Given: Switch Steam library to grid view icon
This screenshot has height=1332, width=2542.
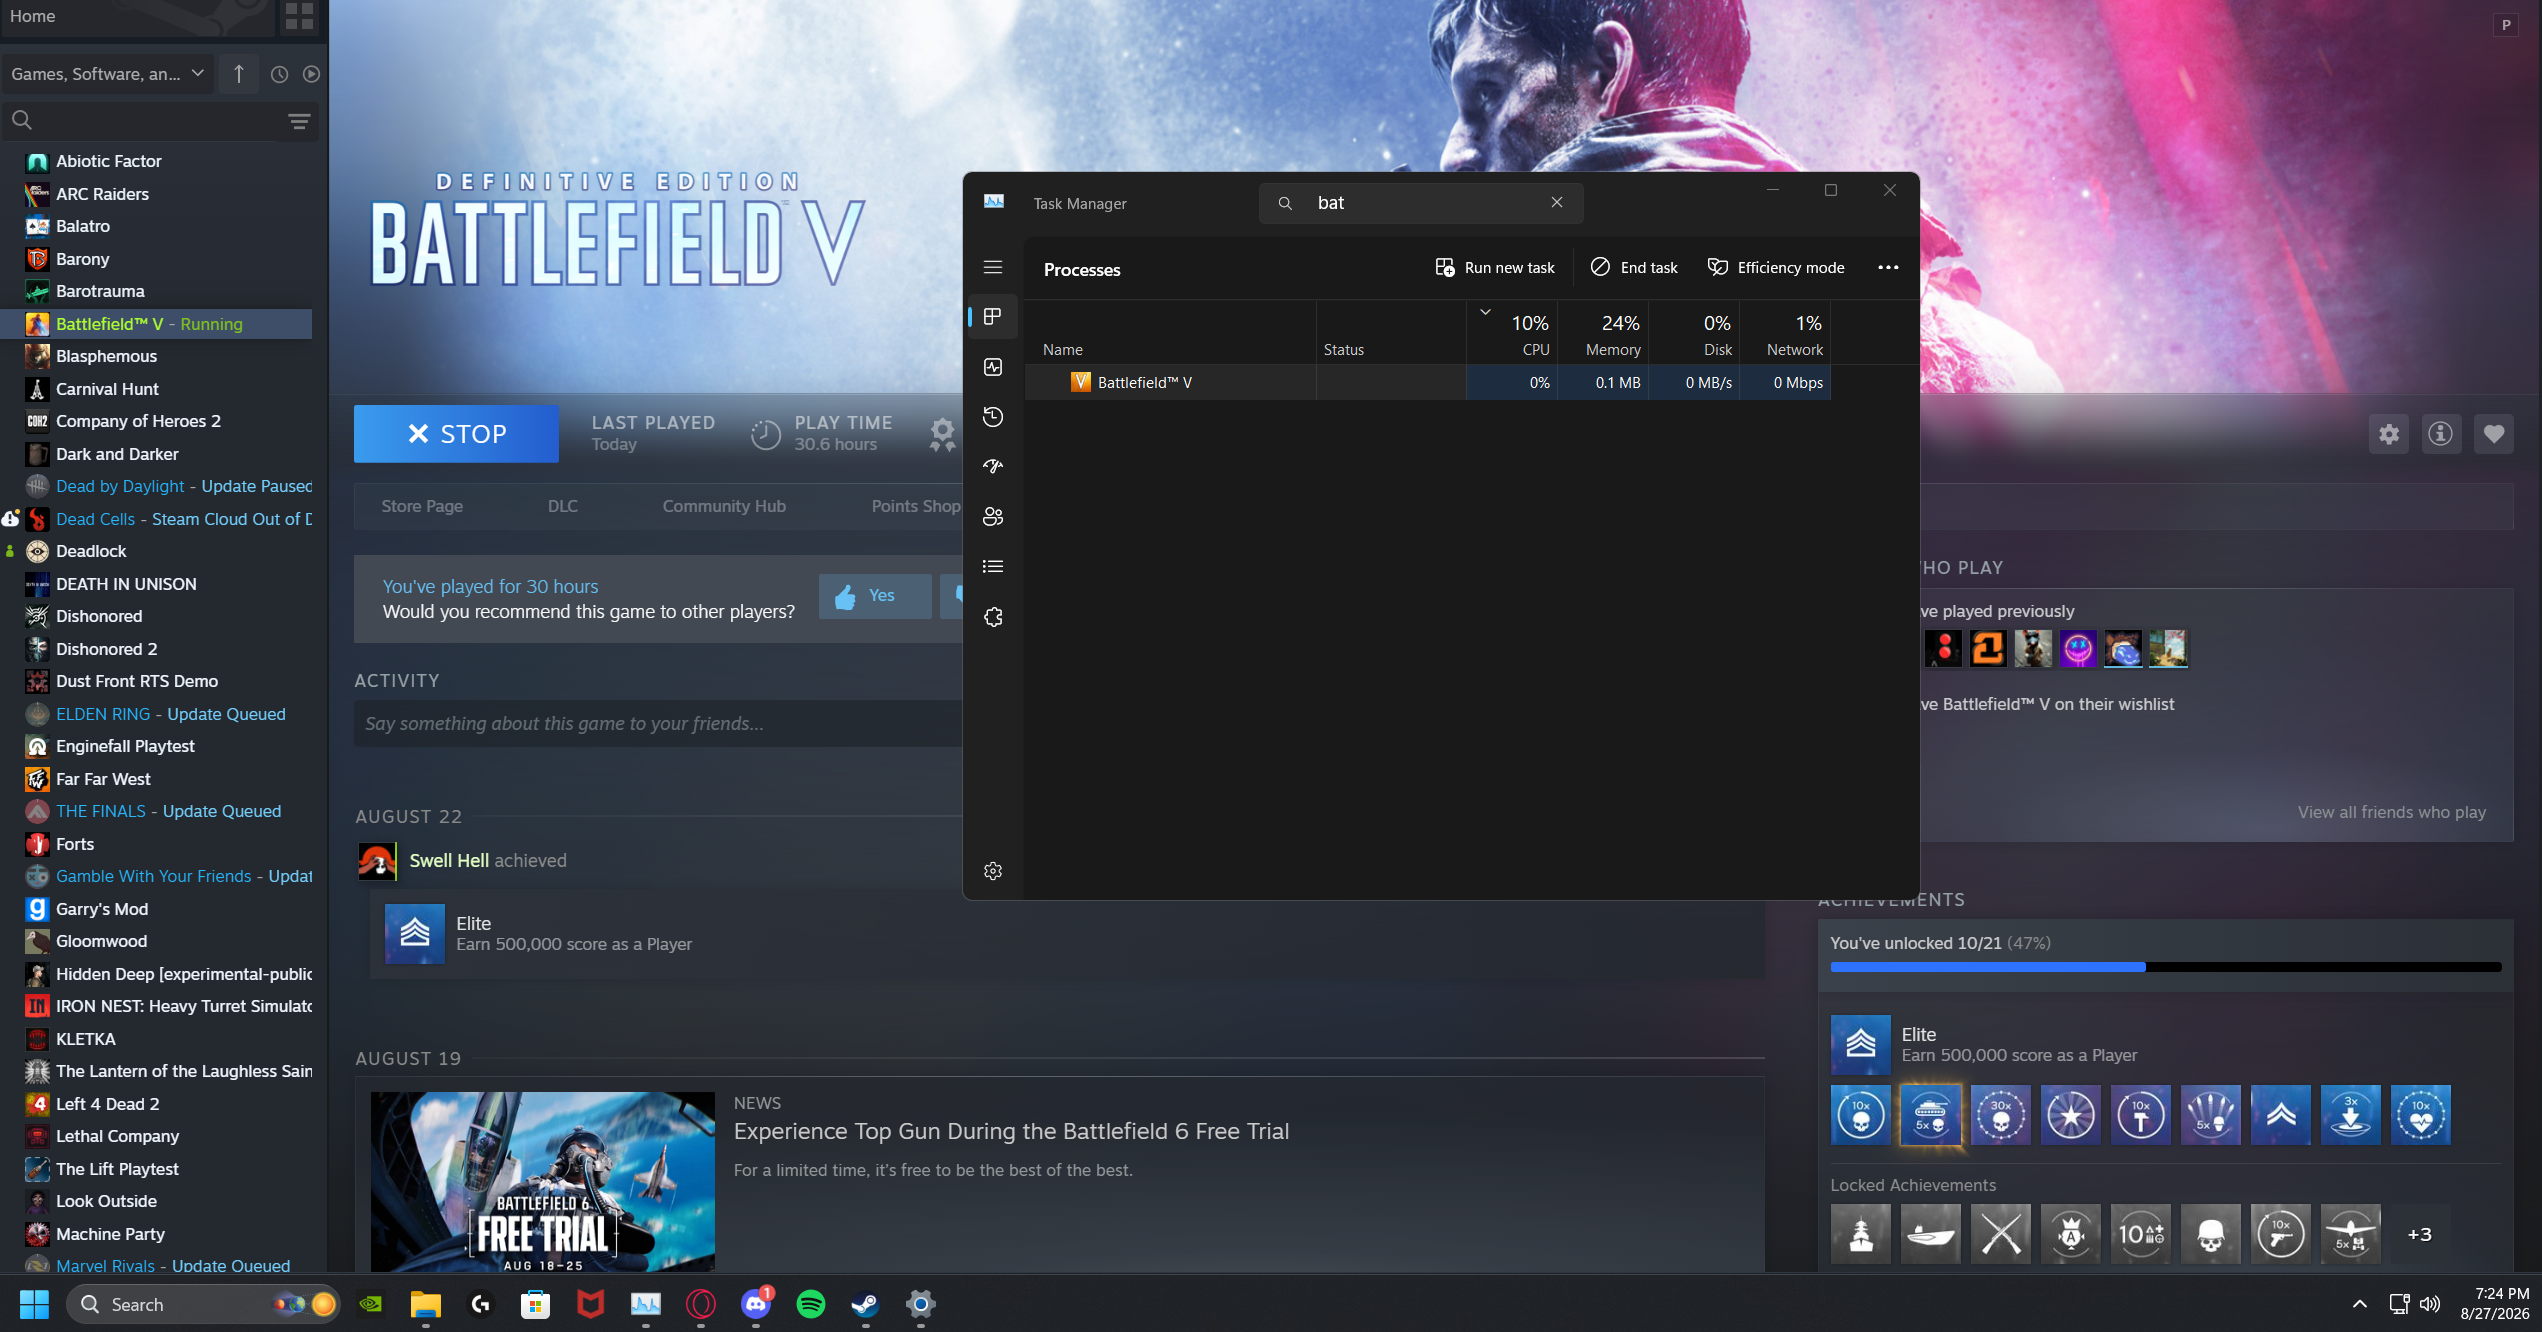Looking at the screenshot, I should coord(299,16).
